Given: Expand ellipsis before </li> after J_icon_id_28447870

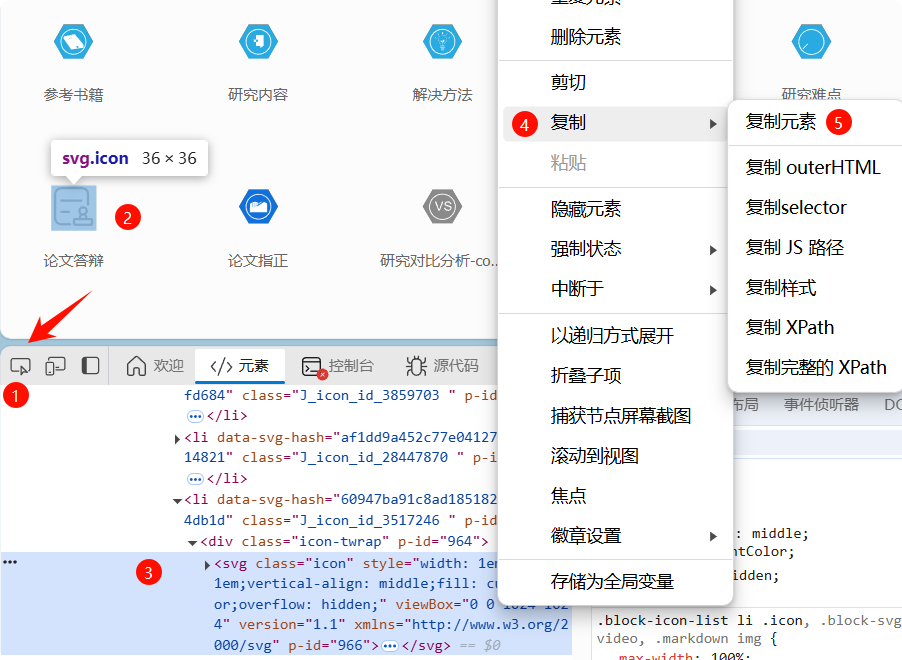Looking at the screenshot, I should point(196,479).
